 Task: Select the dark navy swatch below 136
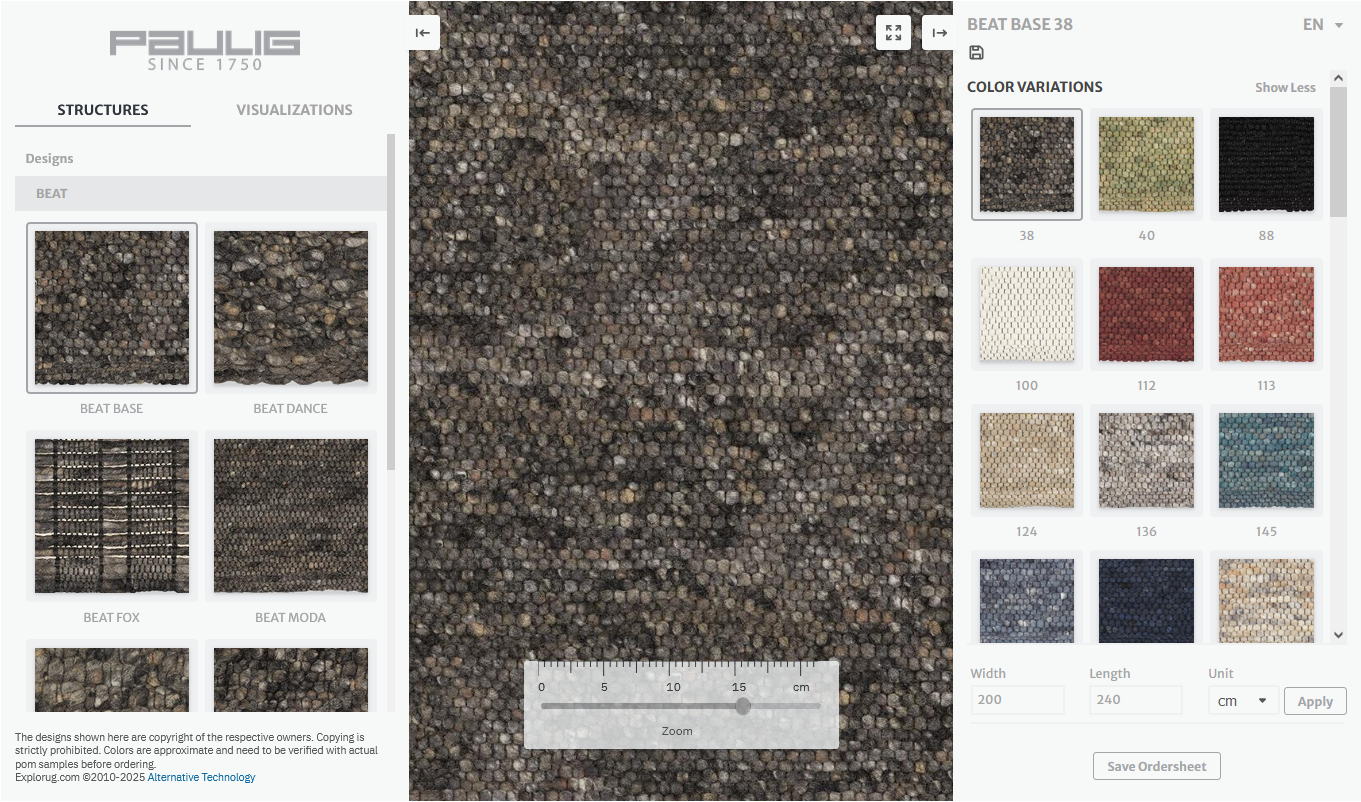(x=1146, y=598)
